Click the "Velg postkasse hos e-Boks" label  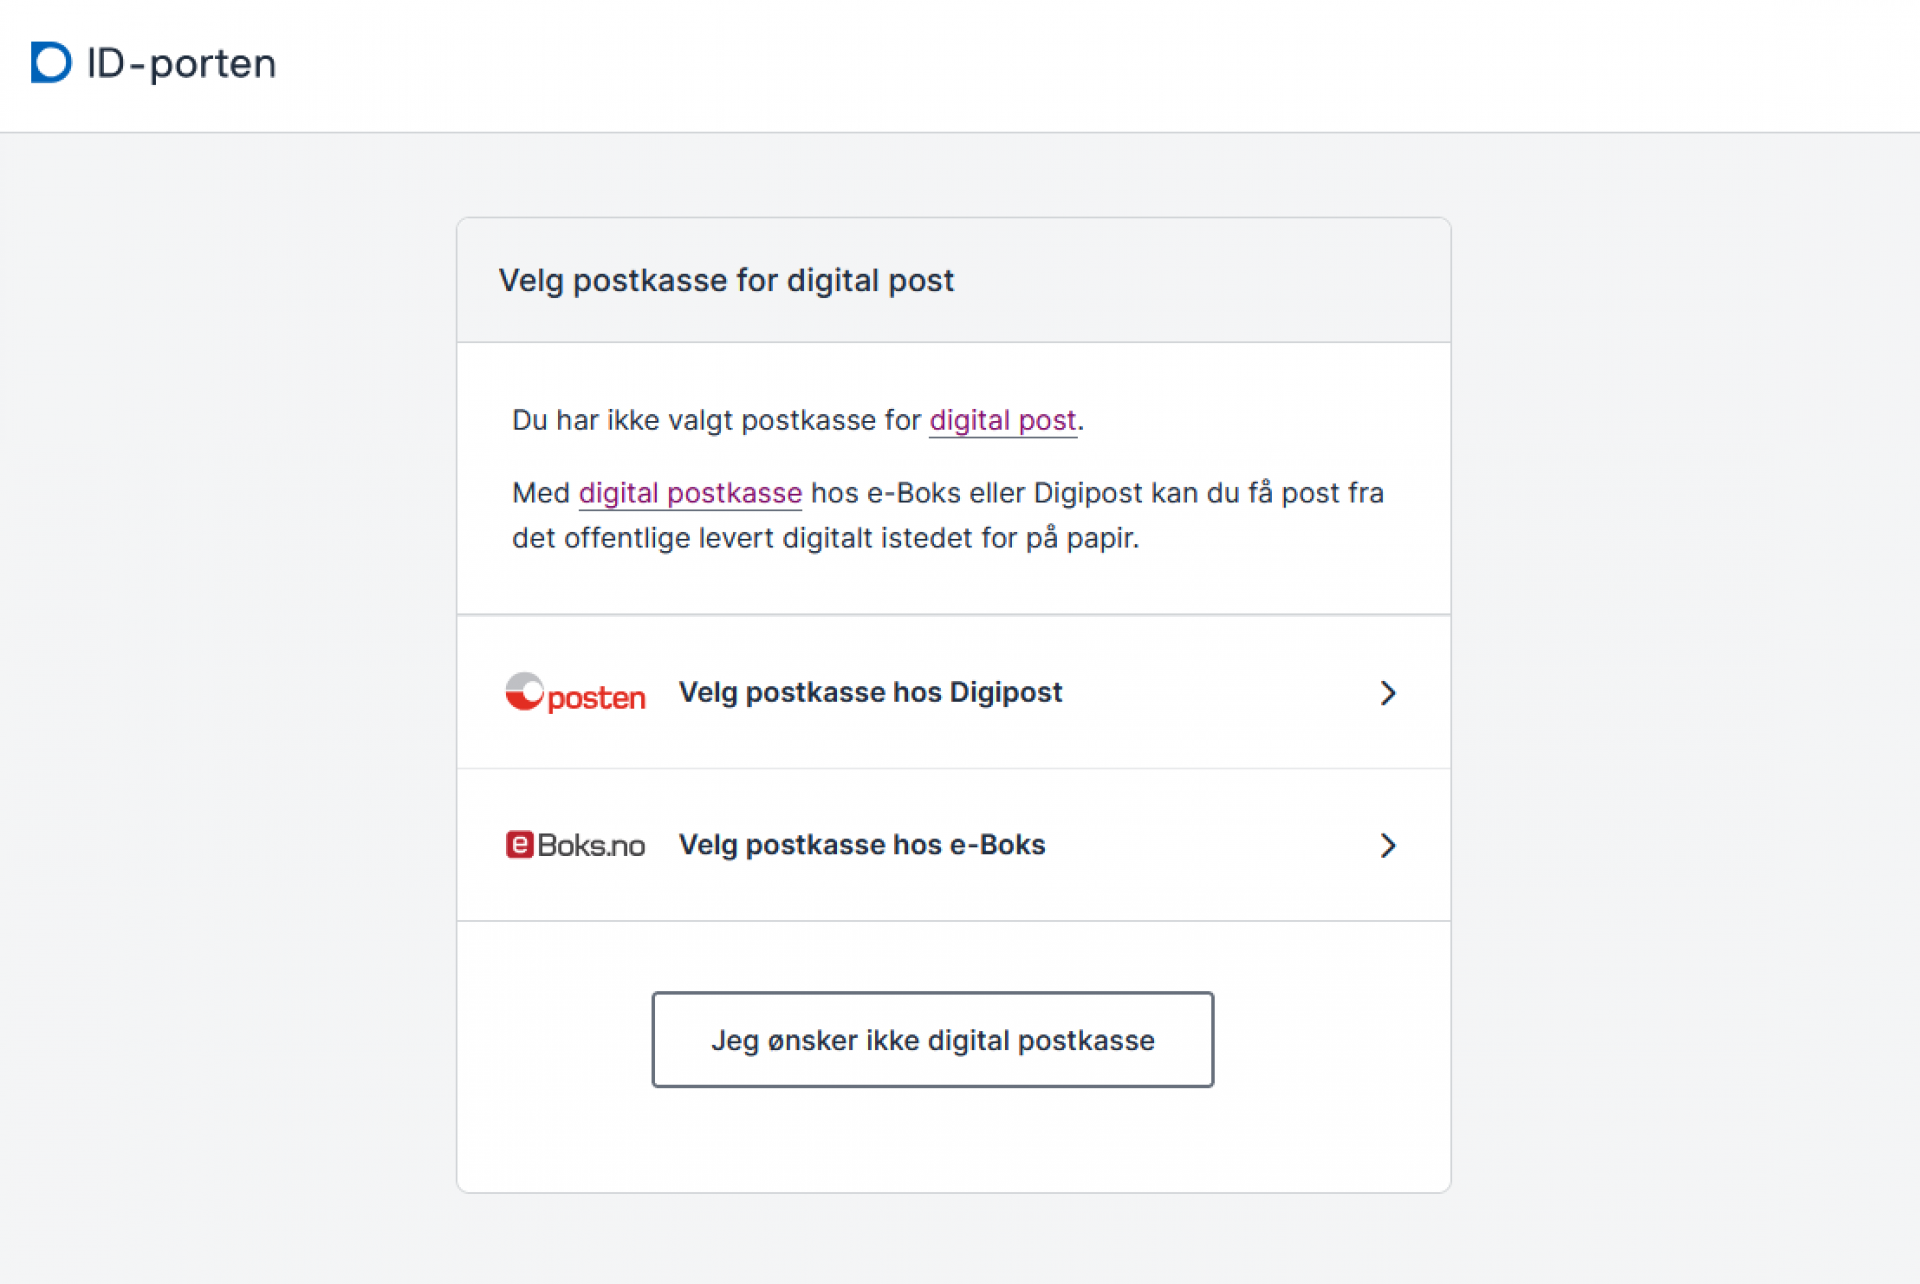(862, 845)
